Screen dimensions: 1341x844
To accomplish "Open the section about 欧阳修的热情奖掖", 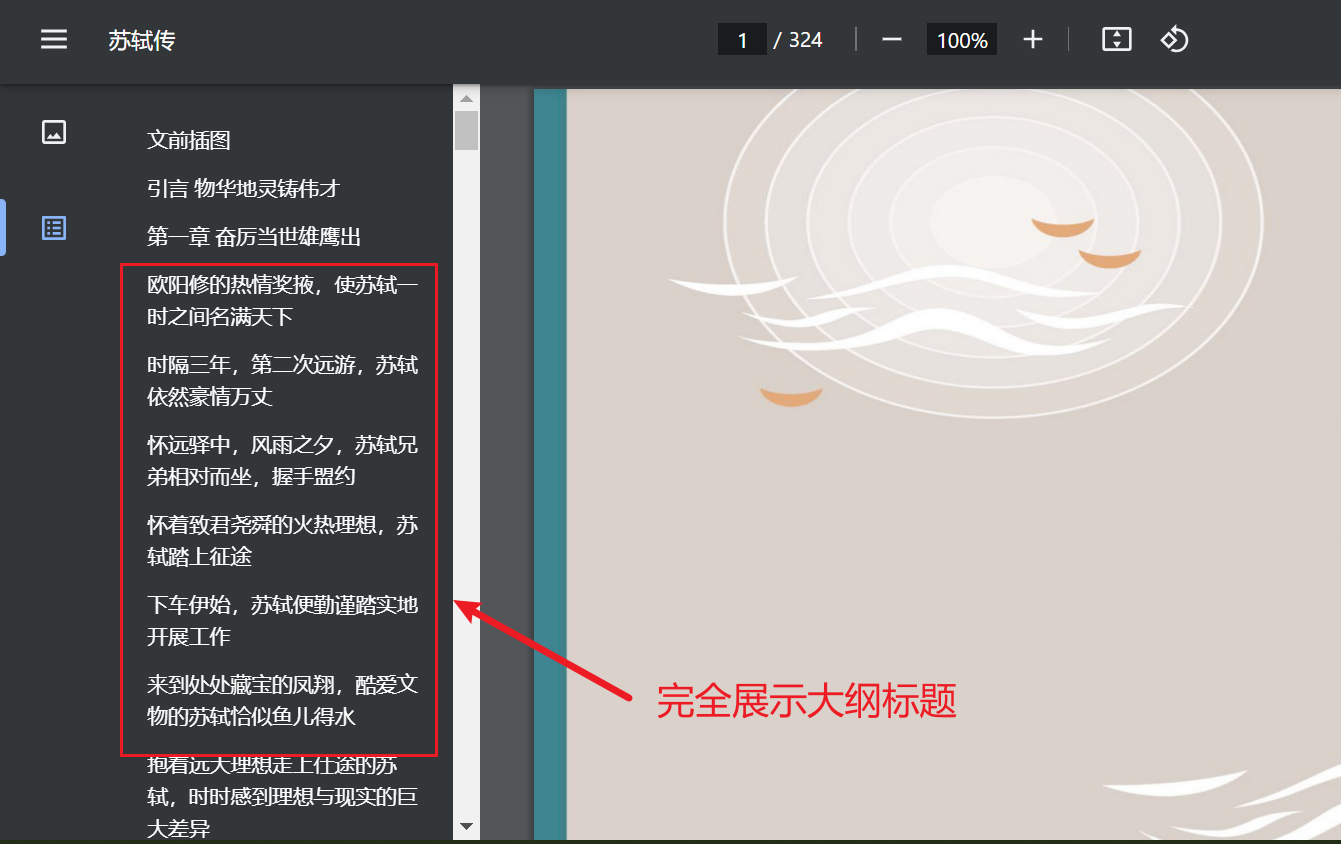I will pyautogui.click(x=281, y=300).
